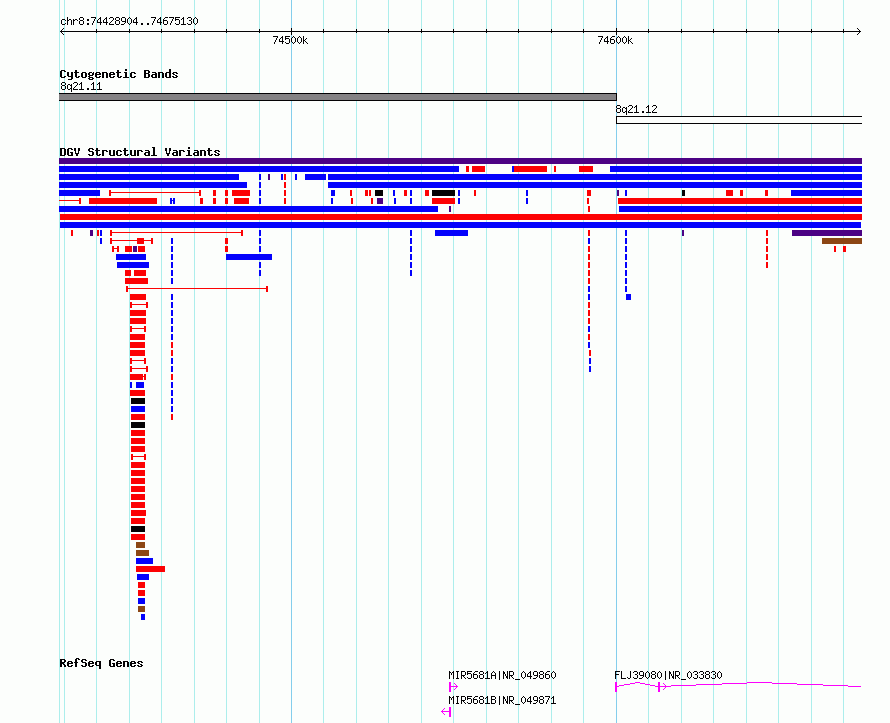Select the gray 8q21.11 band bar

[x=338, y=97]
